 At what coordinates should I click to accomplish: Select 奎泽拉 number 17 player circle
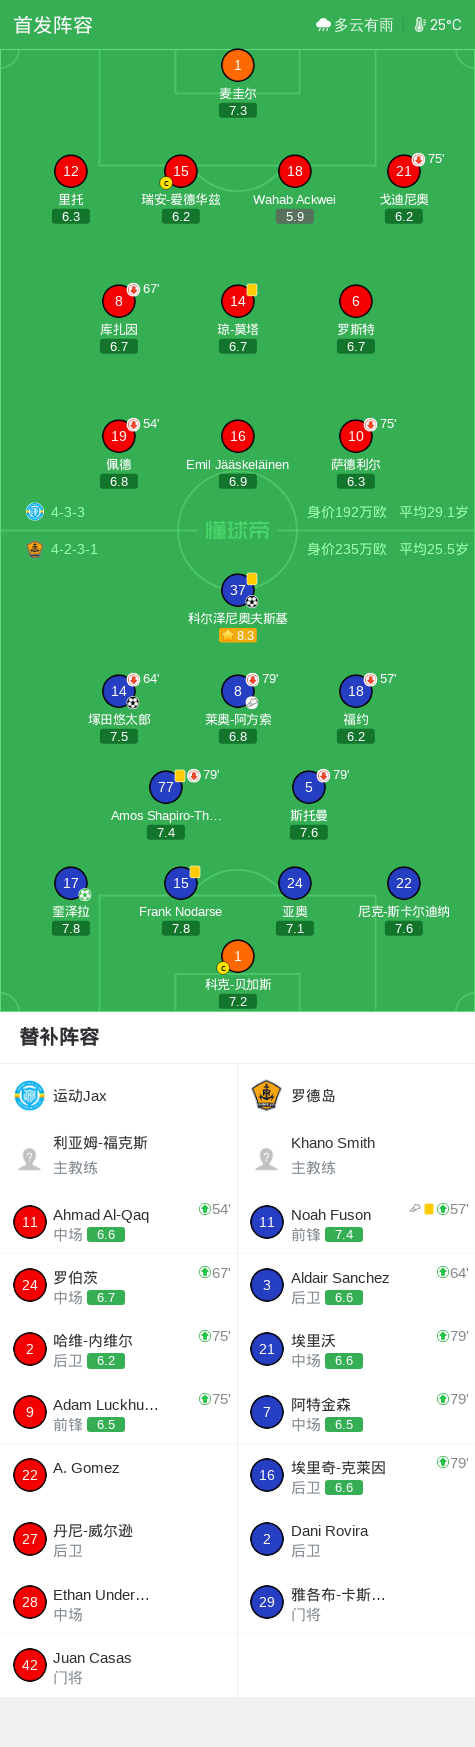coord(71,883)
